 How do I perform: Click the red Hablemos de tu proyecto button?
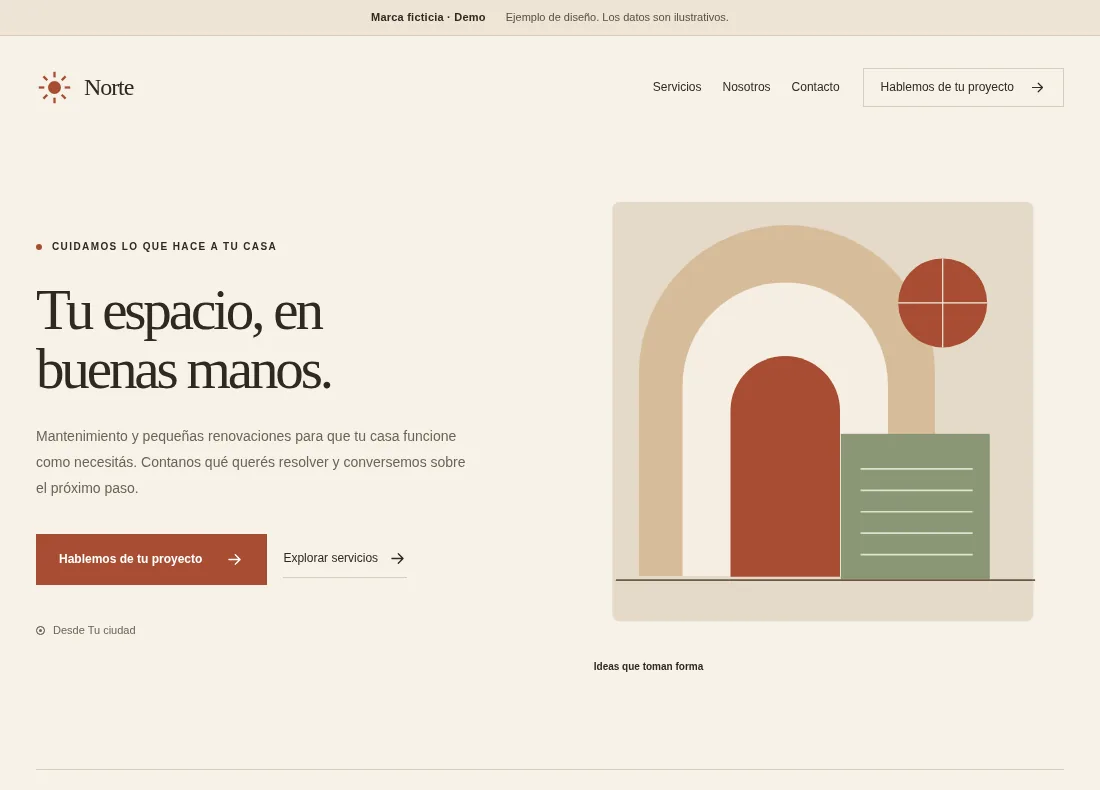coord(152,559)
